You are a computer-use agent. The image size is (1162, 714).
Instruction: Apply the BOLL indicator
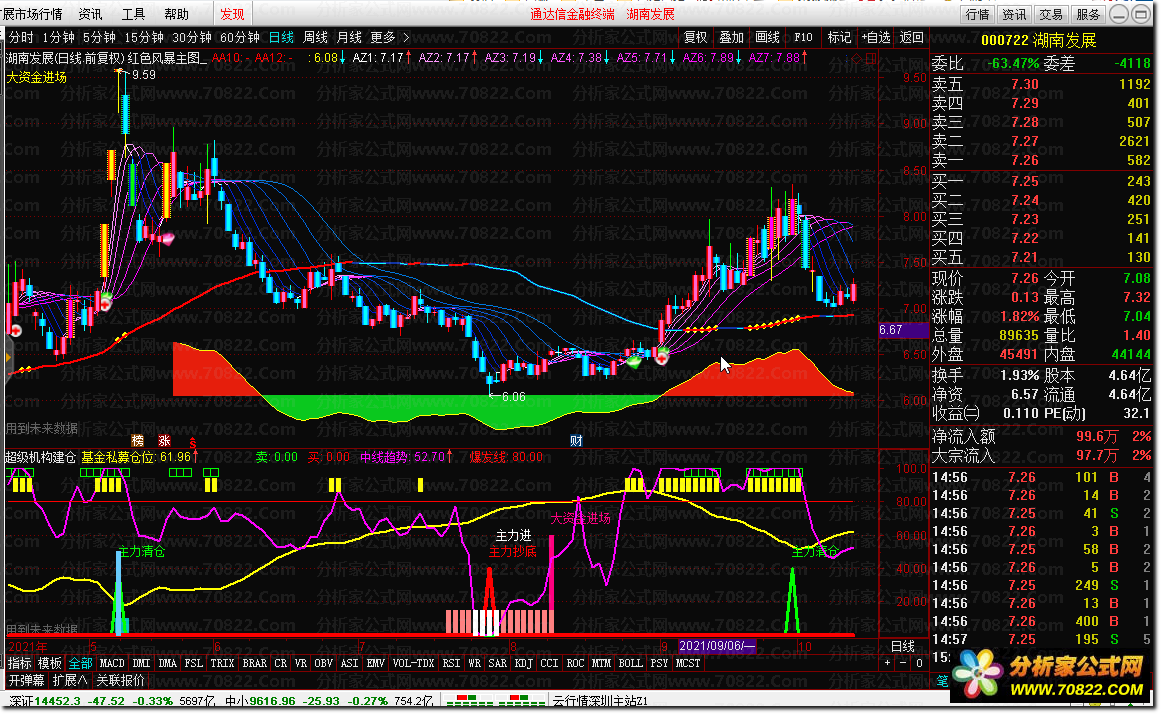(x=631, y=663)
